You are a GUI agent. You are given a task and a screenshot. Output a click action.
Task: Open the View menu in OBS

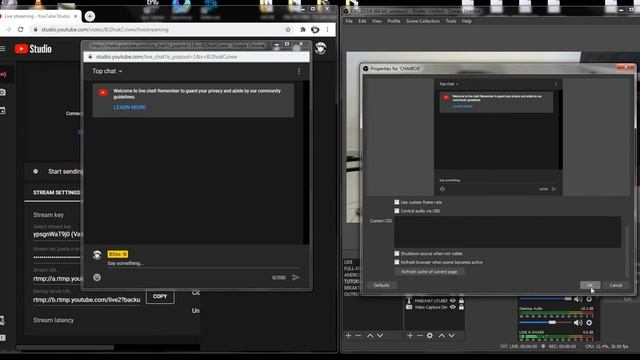pos(377,21)
